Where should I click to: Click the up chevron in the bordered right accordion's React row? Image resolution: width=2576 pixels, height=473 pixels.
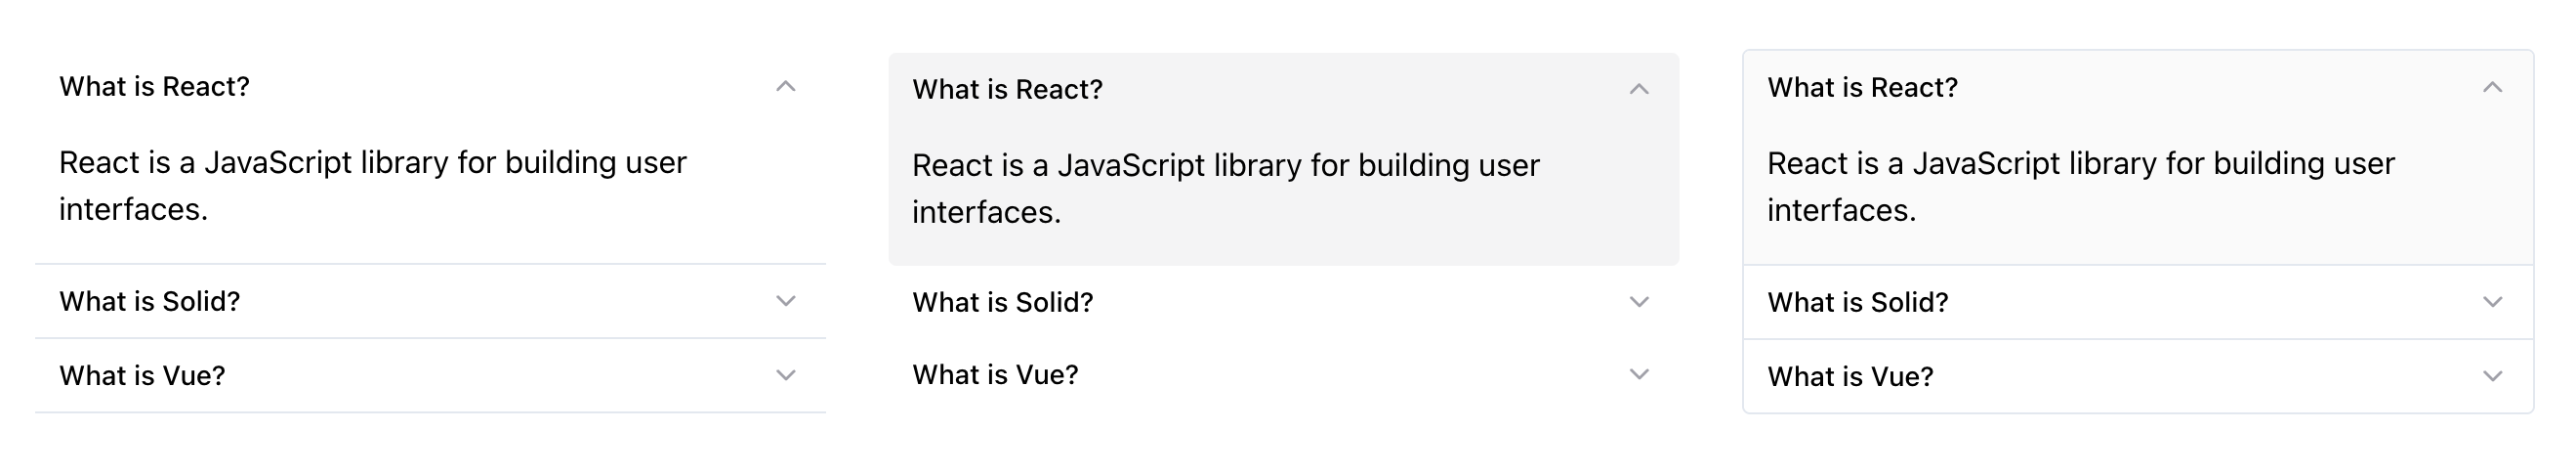click(x=2493, y=88)
